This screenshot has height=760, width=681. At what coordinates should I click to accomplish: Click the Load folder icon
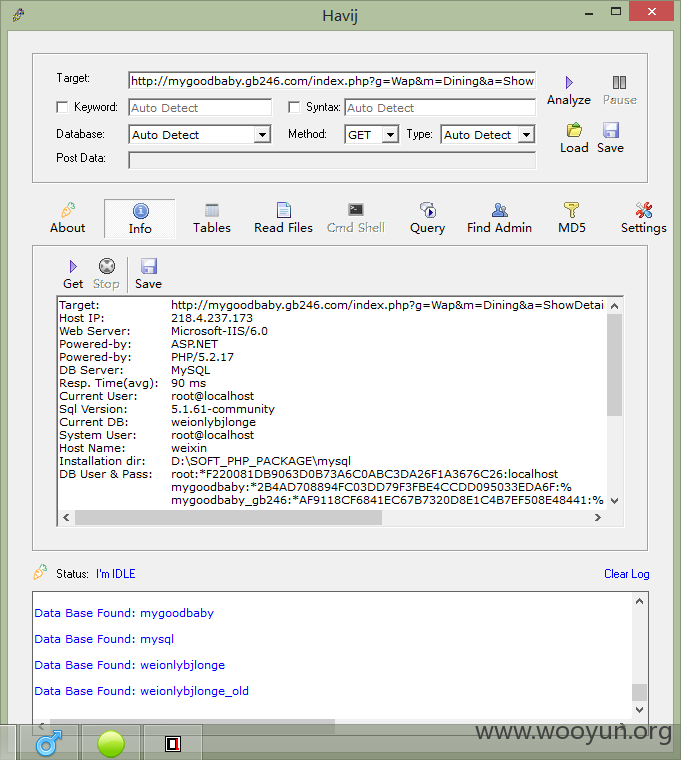(x=574, y=130)
